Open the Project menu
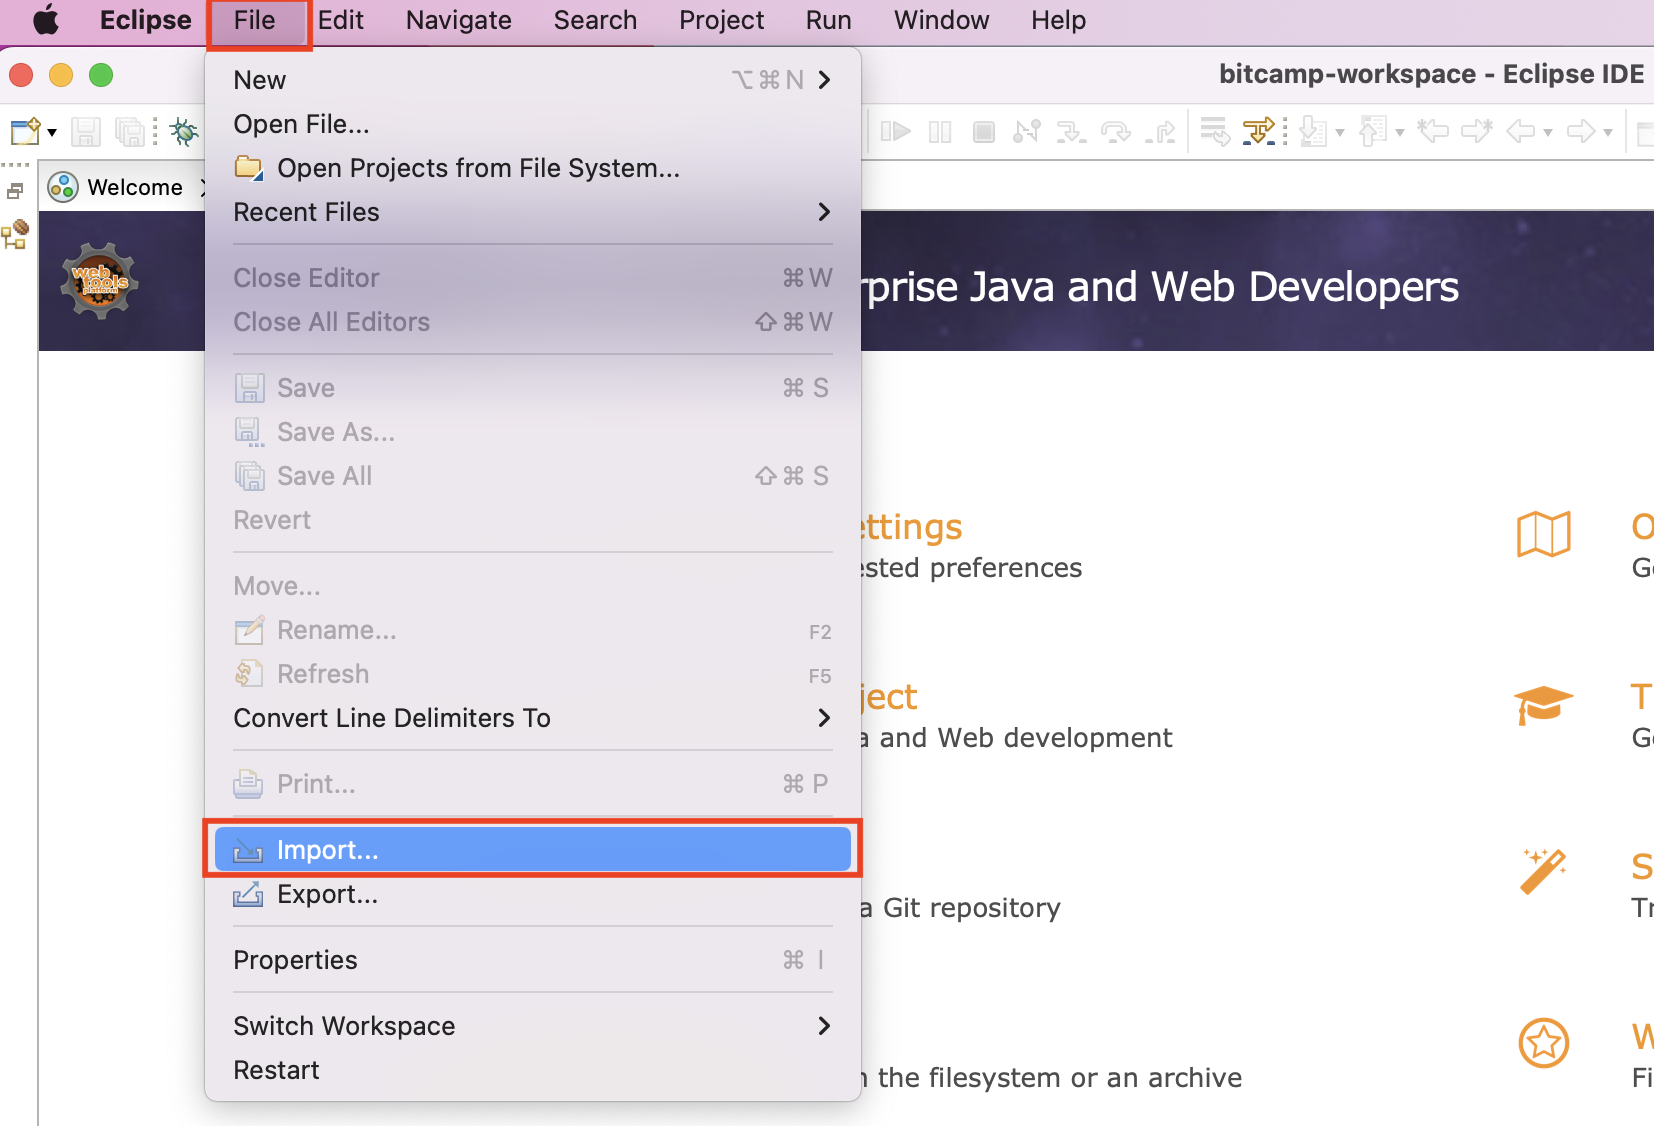 [x=721, y=20]
